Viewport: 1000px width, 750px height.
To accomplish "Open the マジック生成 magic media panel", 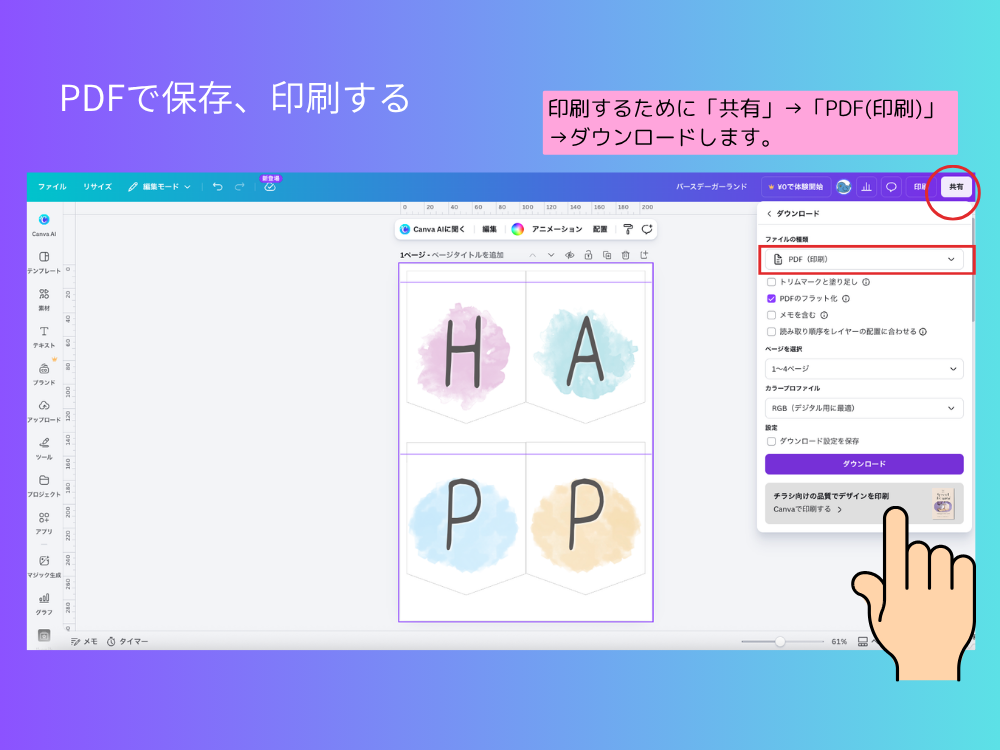I will click(x=44, y=566).
